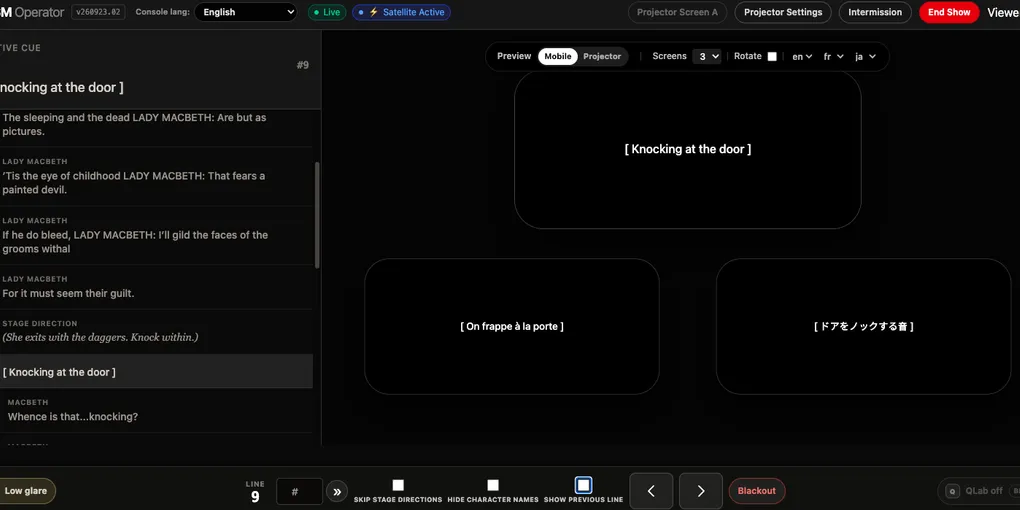1020x510 pixels.
Task: Click the End Show button
Action: [949, 12]
